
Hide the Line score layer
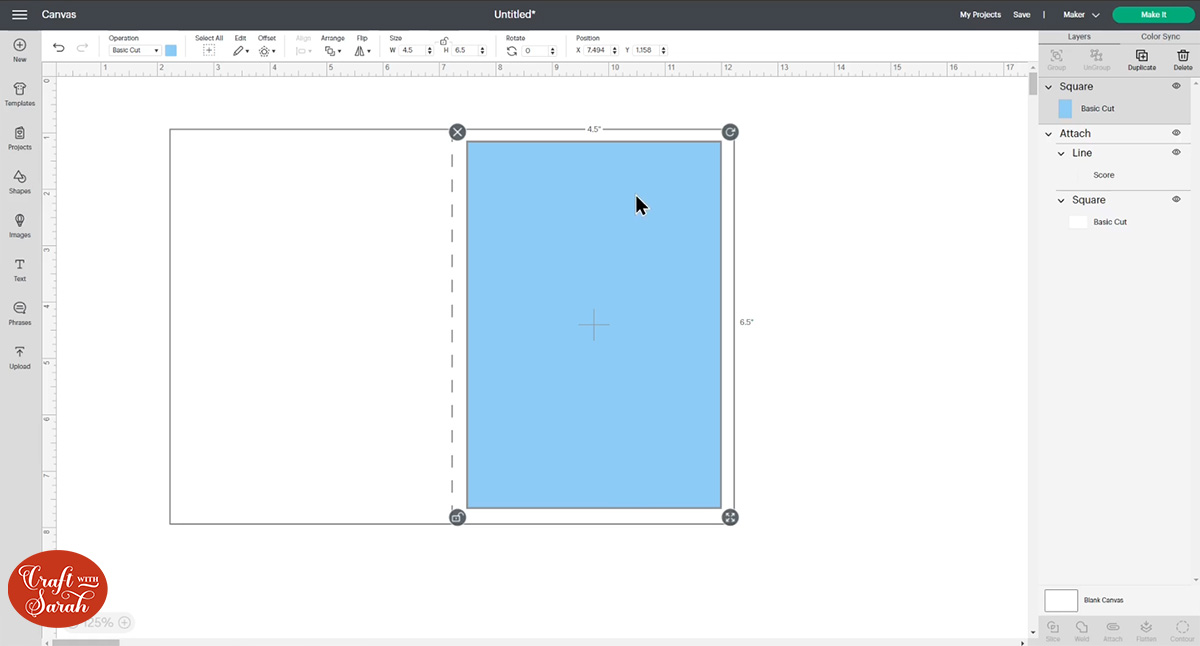(x=1176, y=153)
